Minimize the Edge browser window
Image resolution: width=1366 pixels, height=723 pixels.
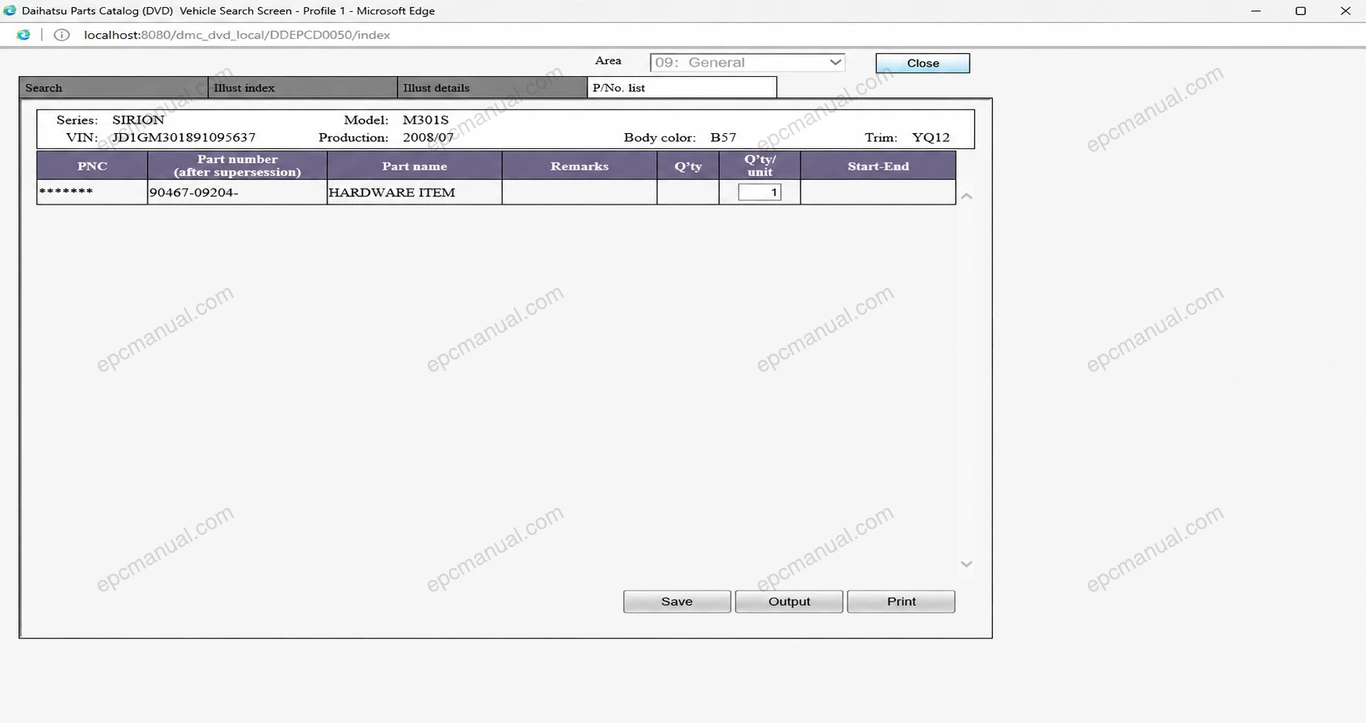[x=1256, y=11]
